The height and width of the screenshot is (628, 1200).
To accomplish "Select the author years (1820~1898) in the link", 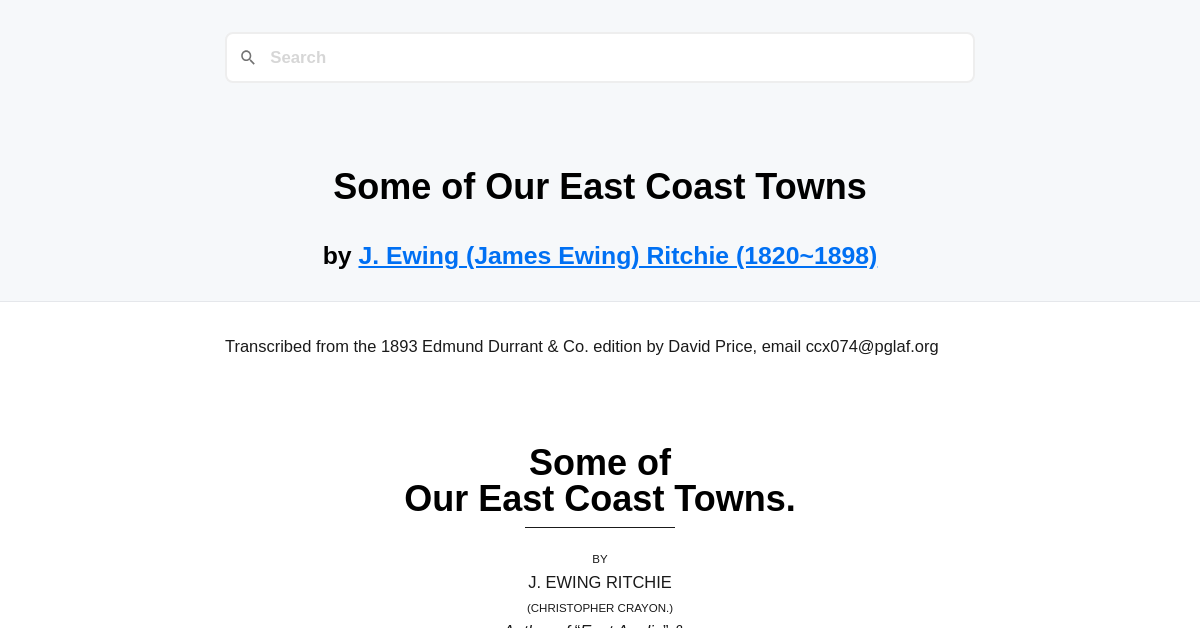I will (807, 255).
